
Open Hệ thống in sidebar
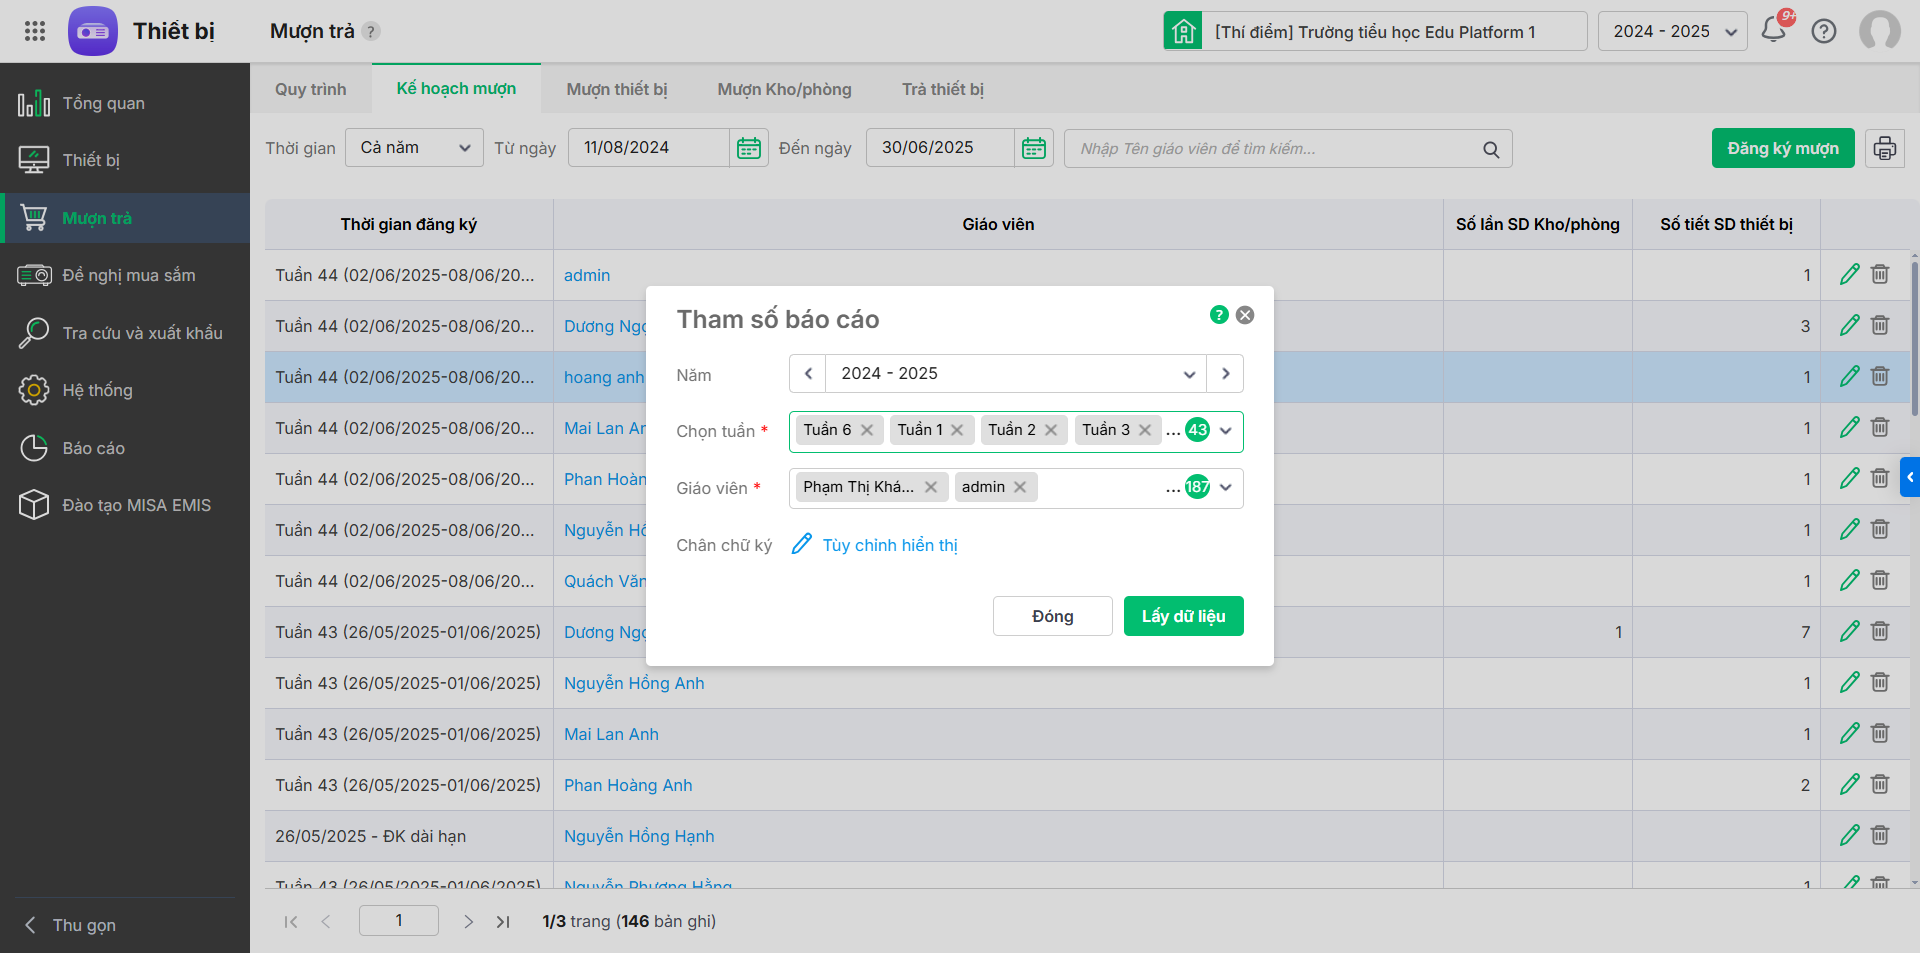(125, 390)
